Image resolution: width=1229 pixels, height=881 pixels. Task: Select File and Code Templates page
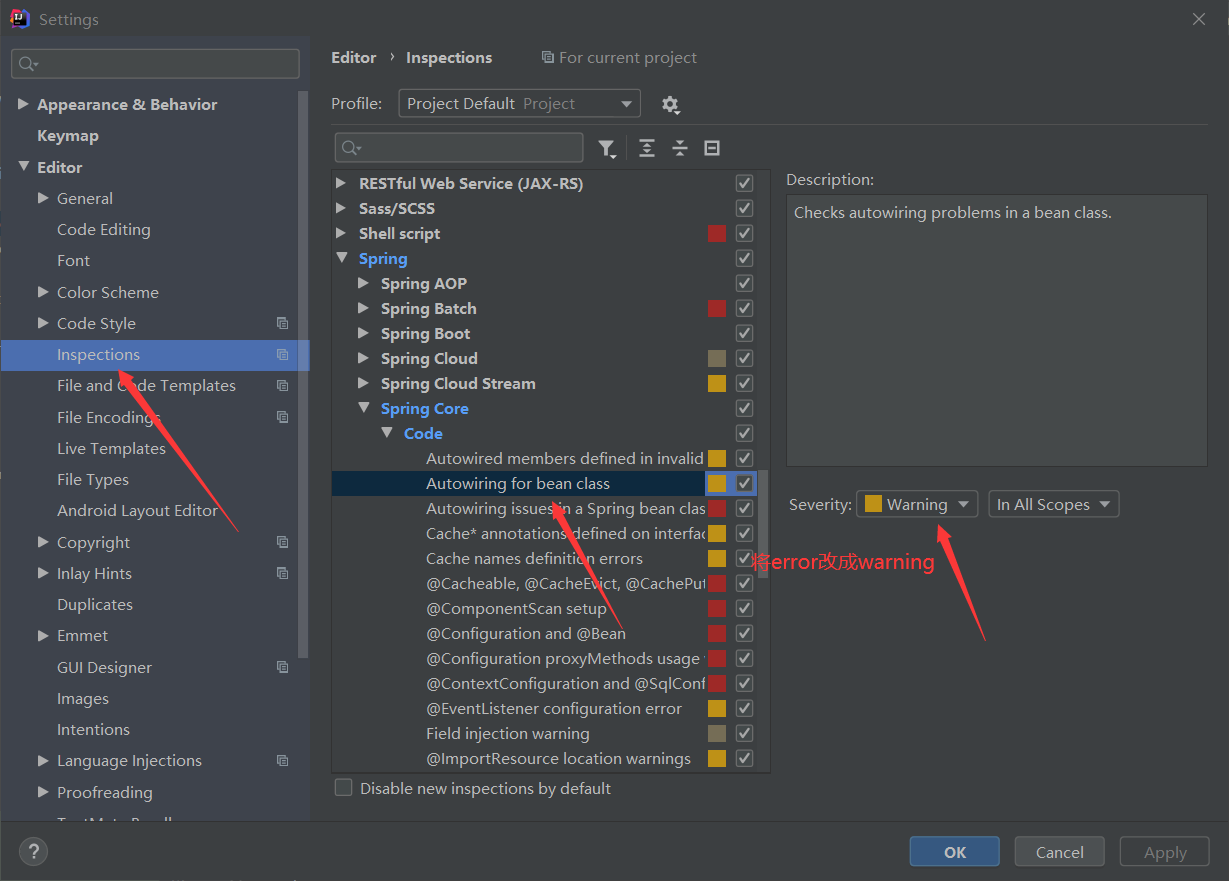coord(146,385)
